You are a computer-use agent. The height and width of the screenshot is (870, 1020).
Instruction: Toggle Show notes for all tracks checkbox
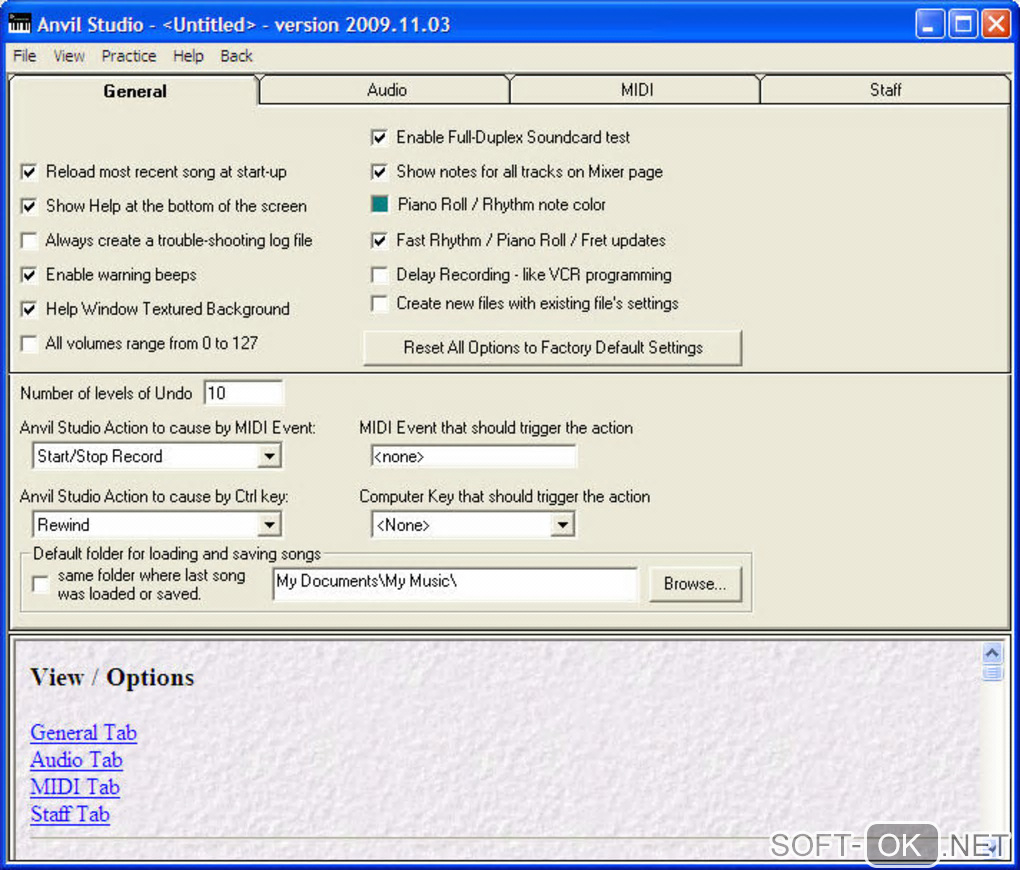(x=379, y=172)
